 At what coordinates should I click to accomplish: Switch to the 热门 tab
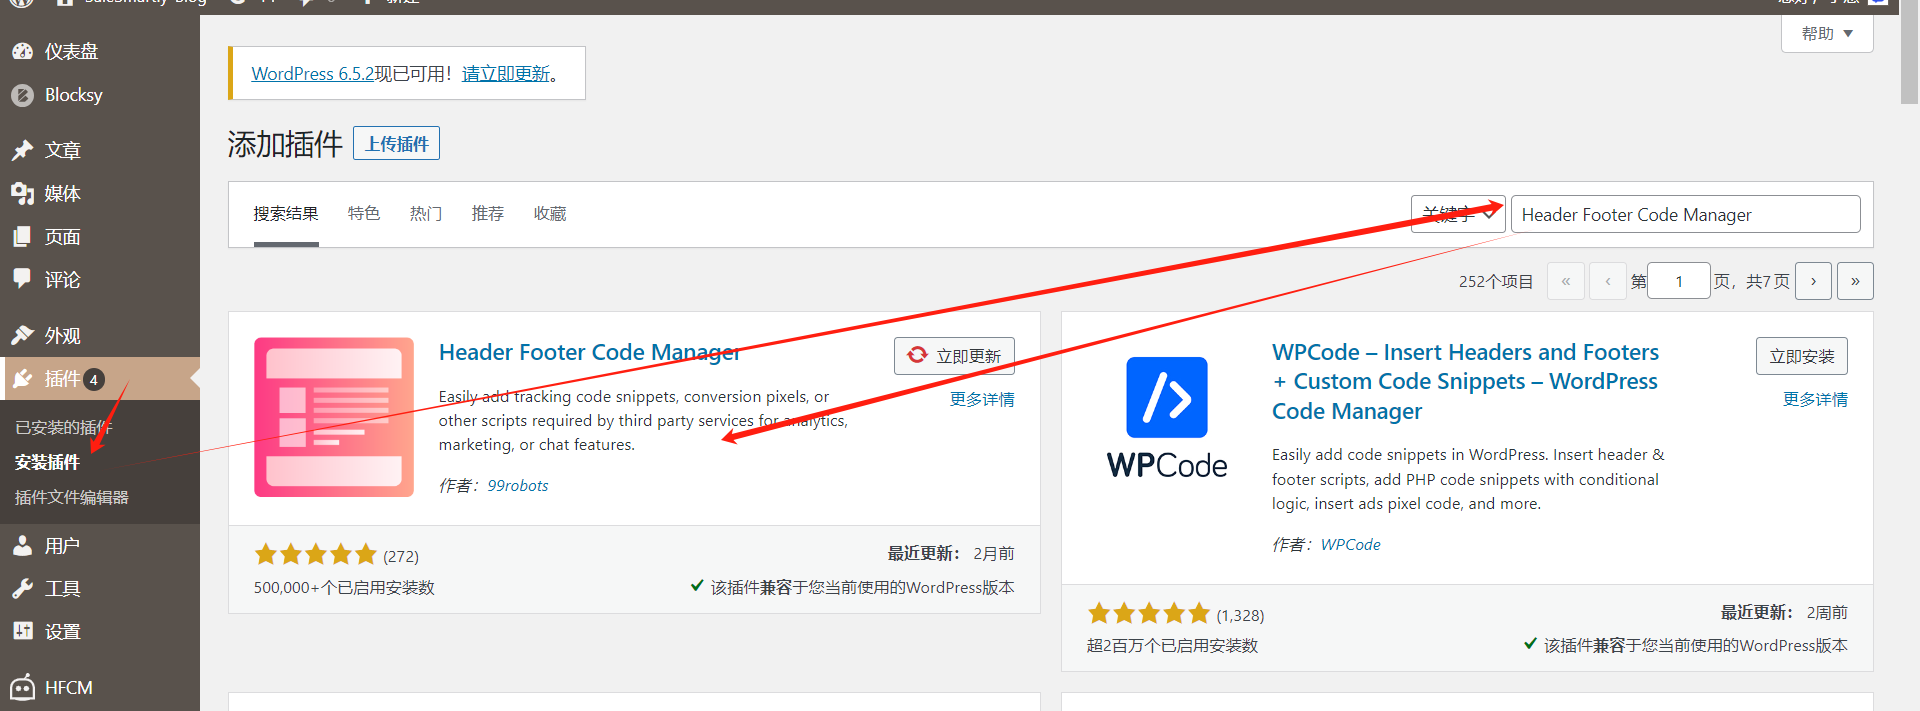click(426, 214)
